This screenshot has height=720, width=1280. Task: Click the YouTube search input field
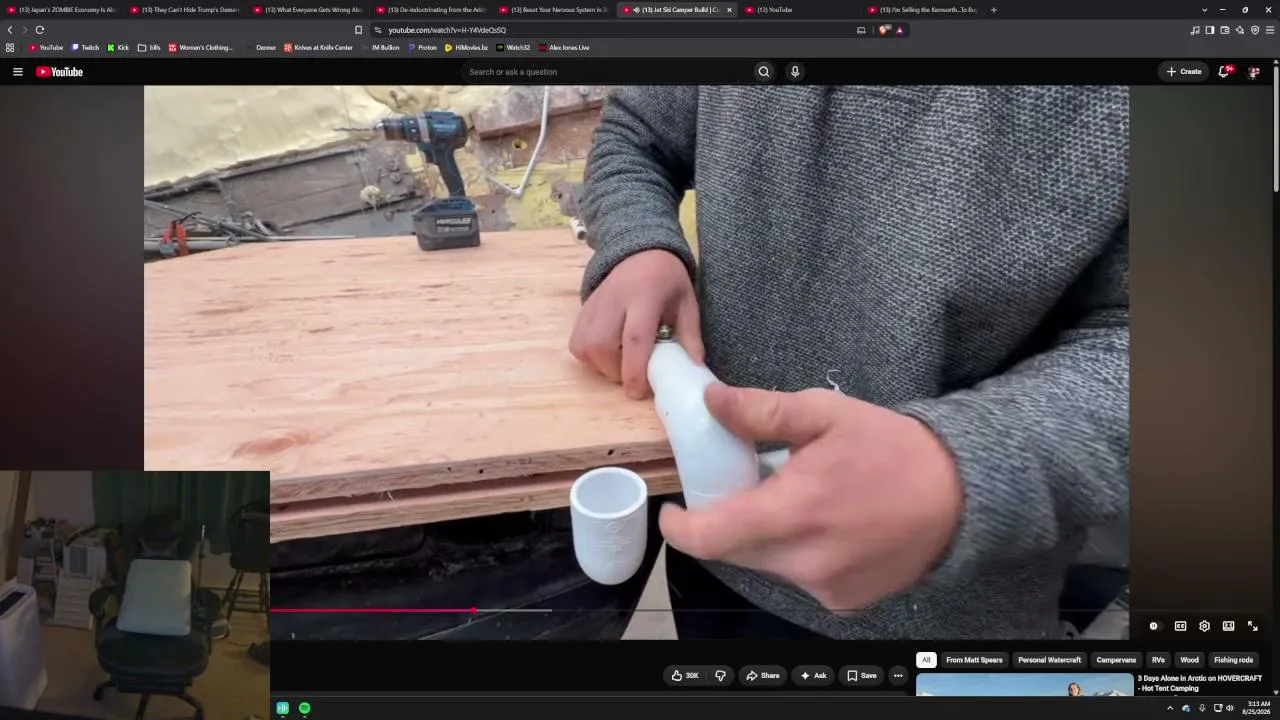(606, 72)
